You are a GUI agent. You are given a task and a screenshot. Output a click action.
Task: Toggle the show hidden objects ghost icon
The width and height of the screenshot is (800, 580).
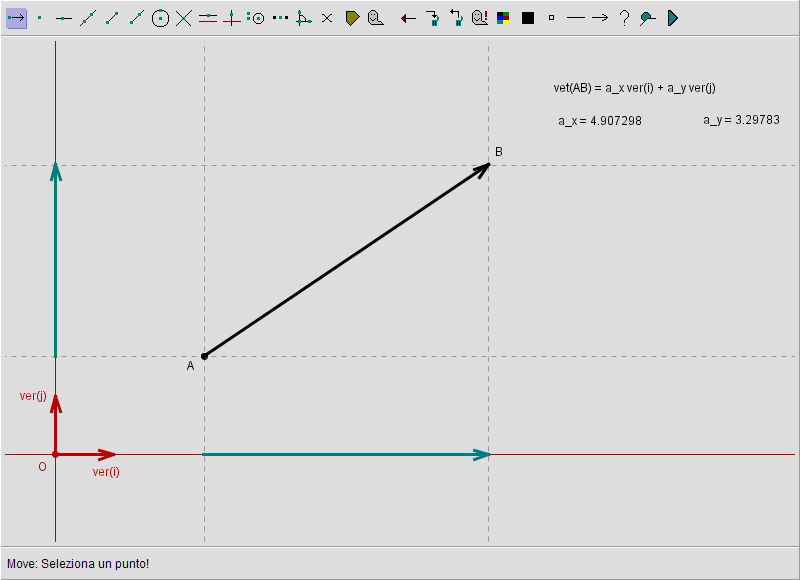(480, 18)
